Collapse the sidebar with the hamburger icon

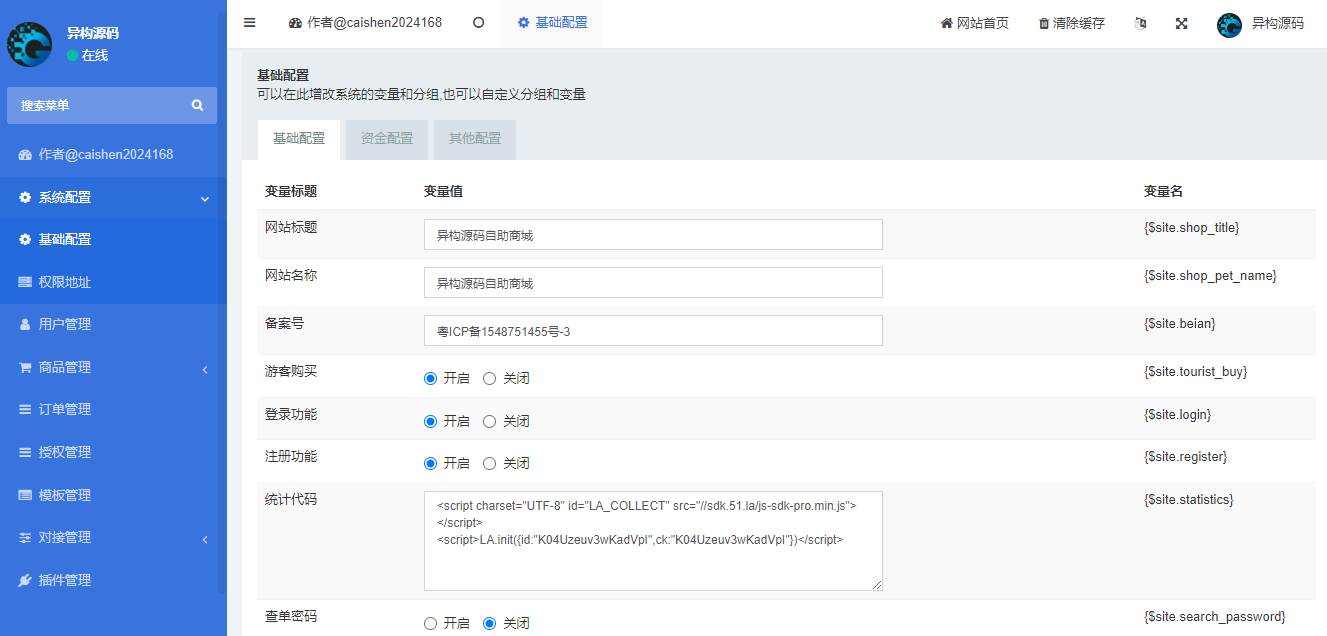249,22
